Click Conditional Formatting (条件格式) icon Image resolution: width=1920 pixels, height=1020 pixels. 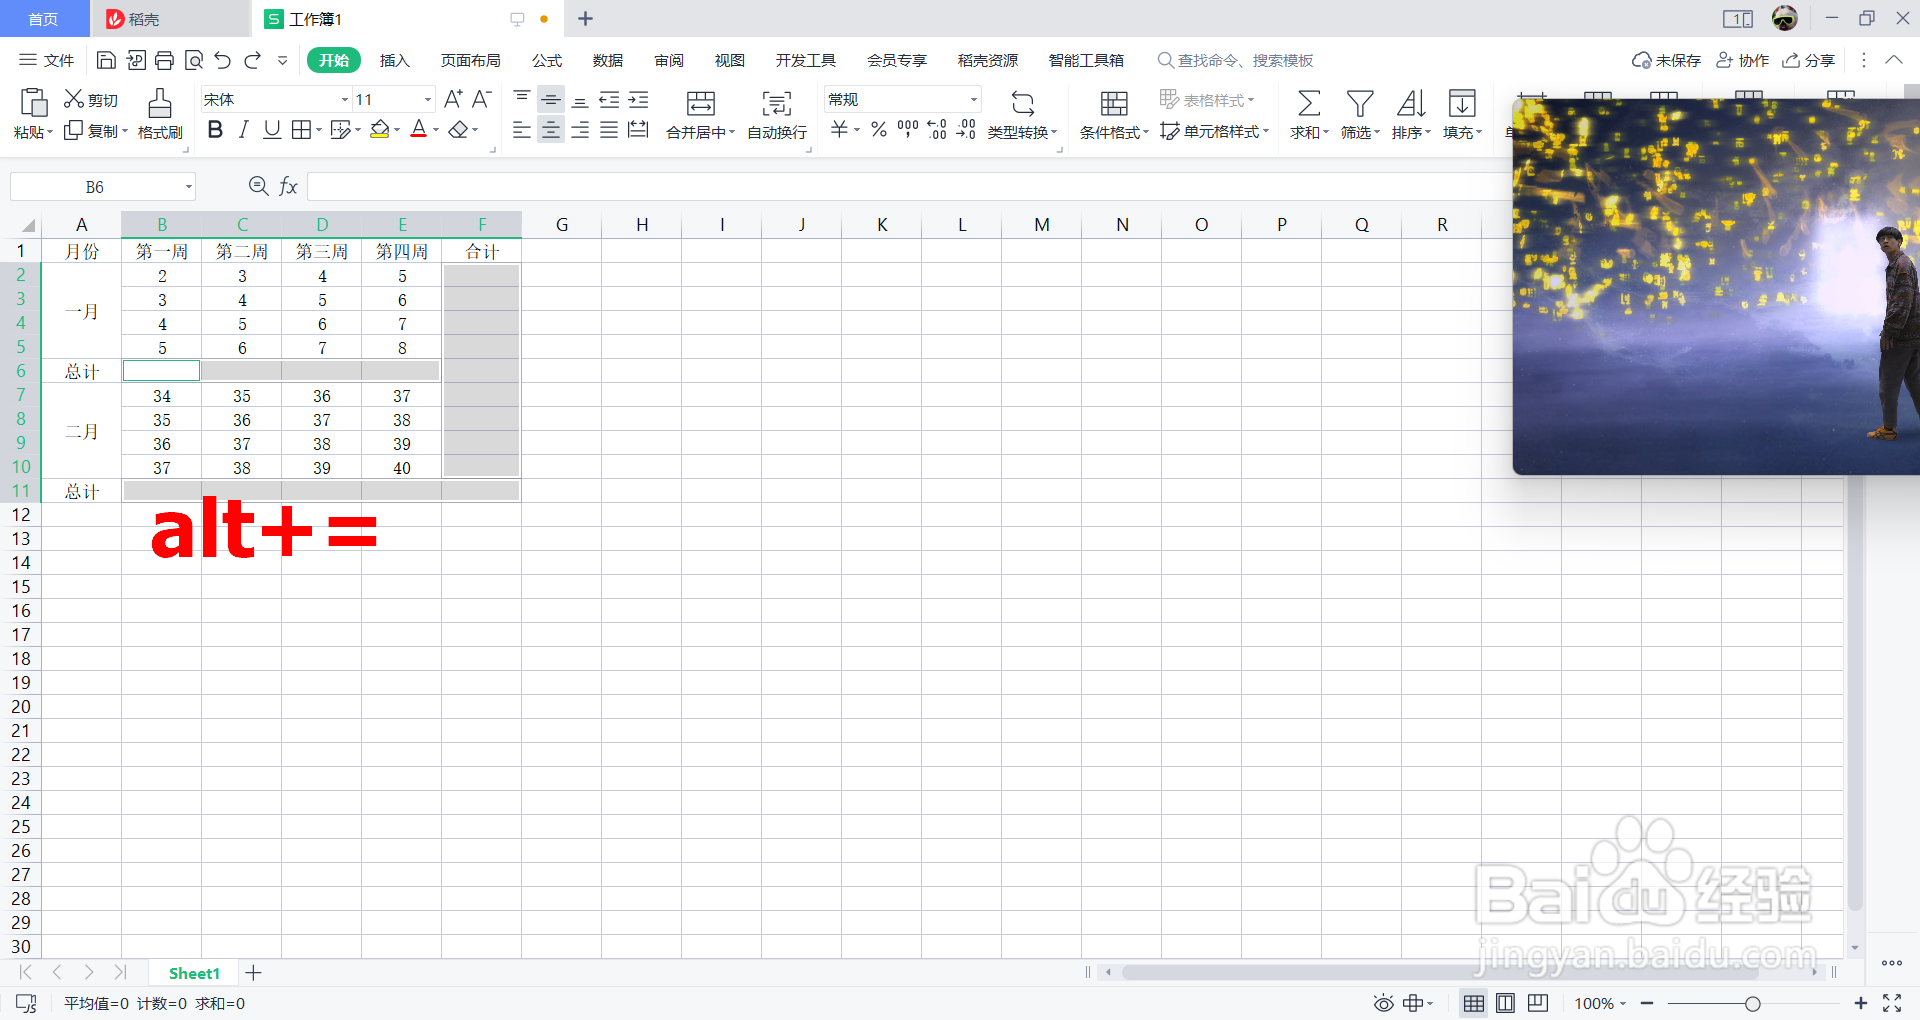[1114, 103]
